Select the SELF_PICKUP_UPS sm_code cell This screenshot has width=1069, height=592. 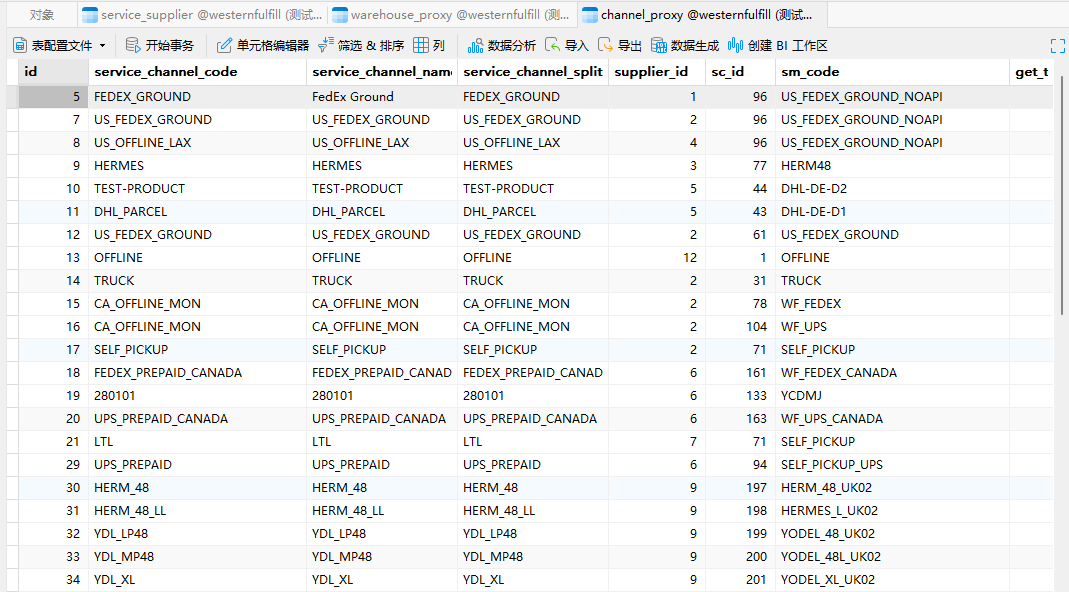pos(892,465)
